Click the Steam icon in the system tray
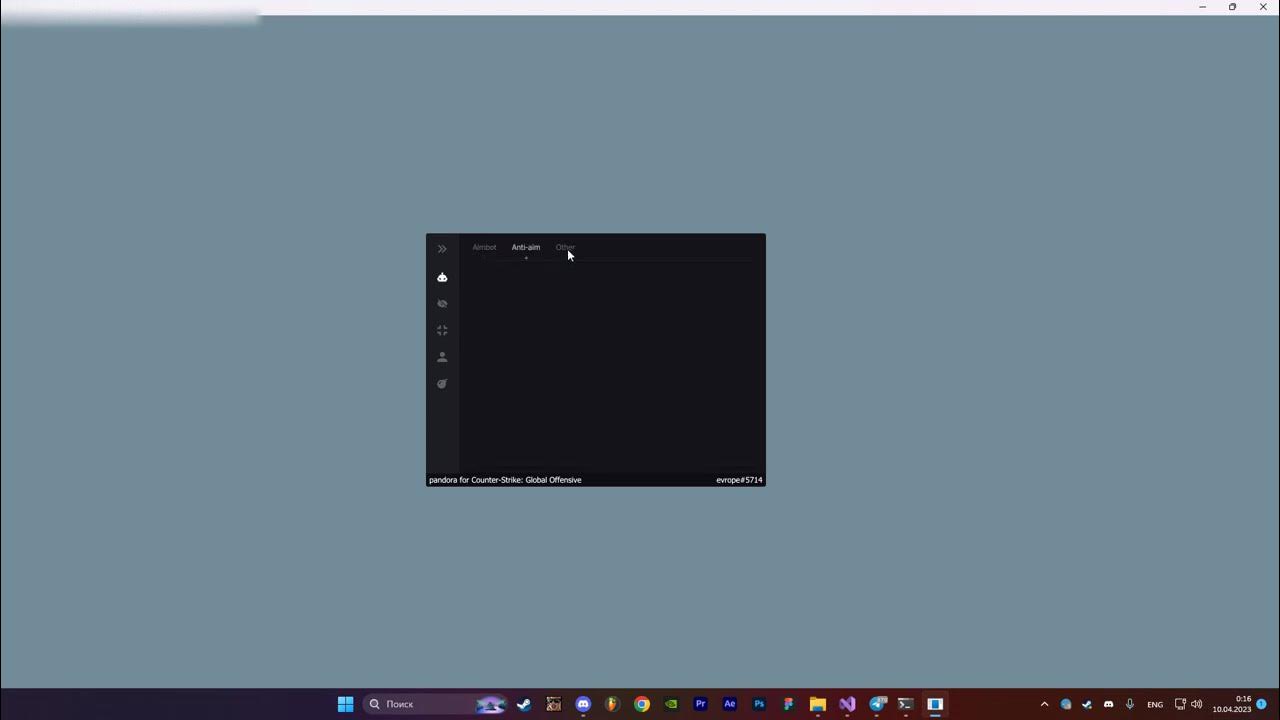1280x720 pixels. pyautogui.click(x=1087, y=704)
